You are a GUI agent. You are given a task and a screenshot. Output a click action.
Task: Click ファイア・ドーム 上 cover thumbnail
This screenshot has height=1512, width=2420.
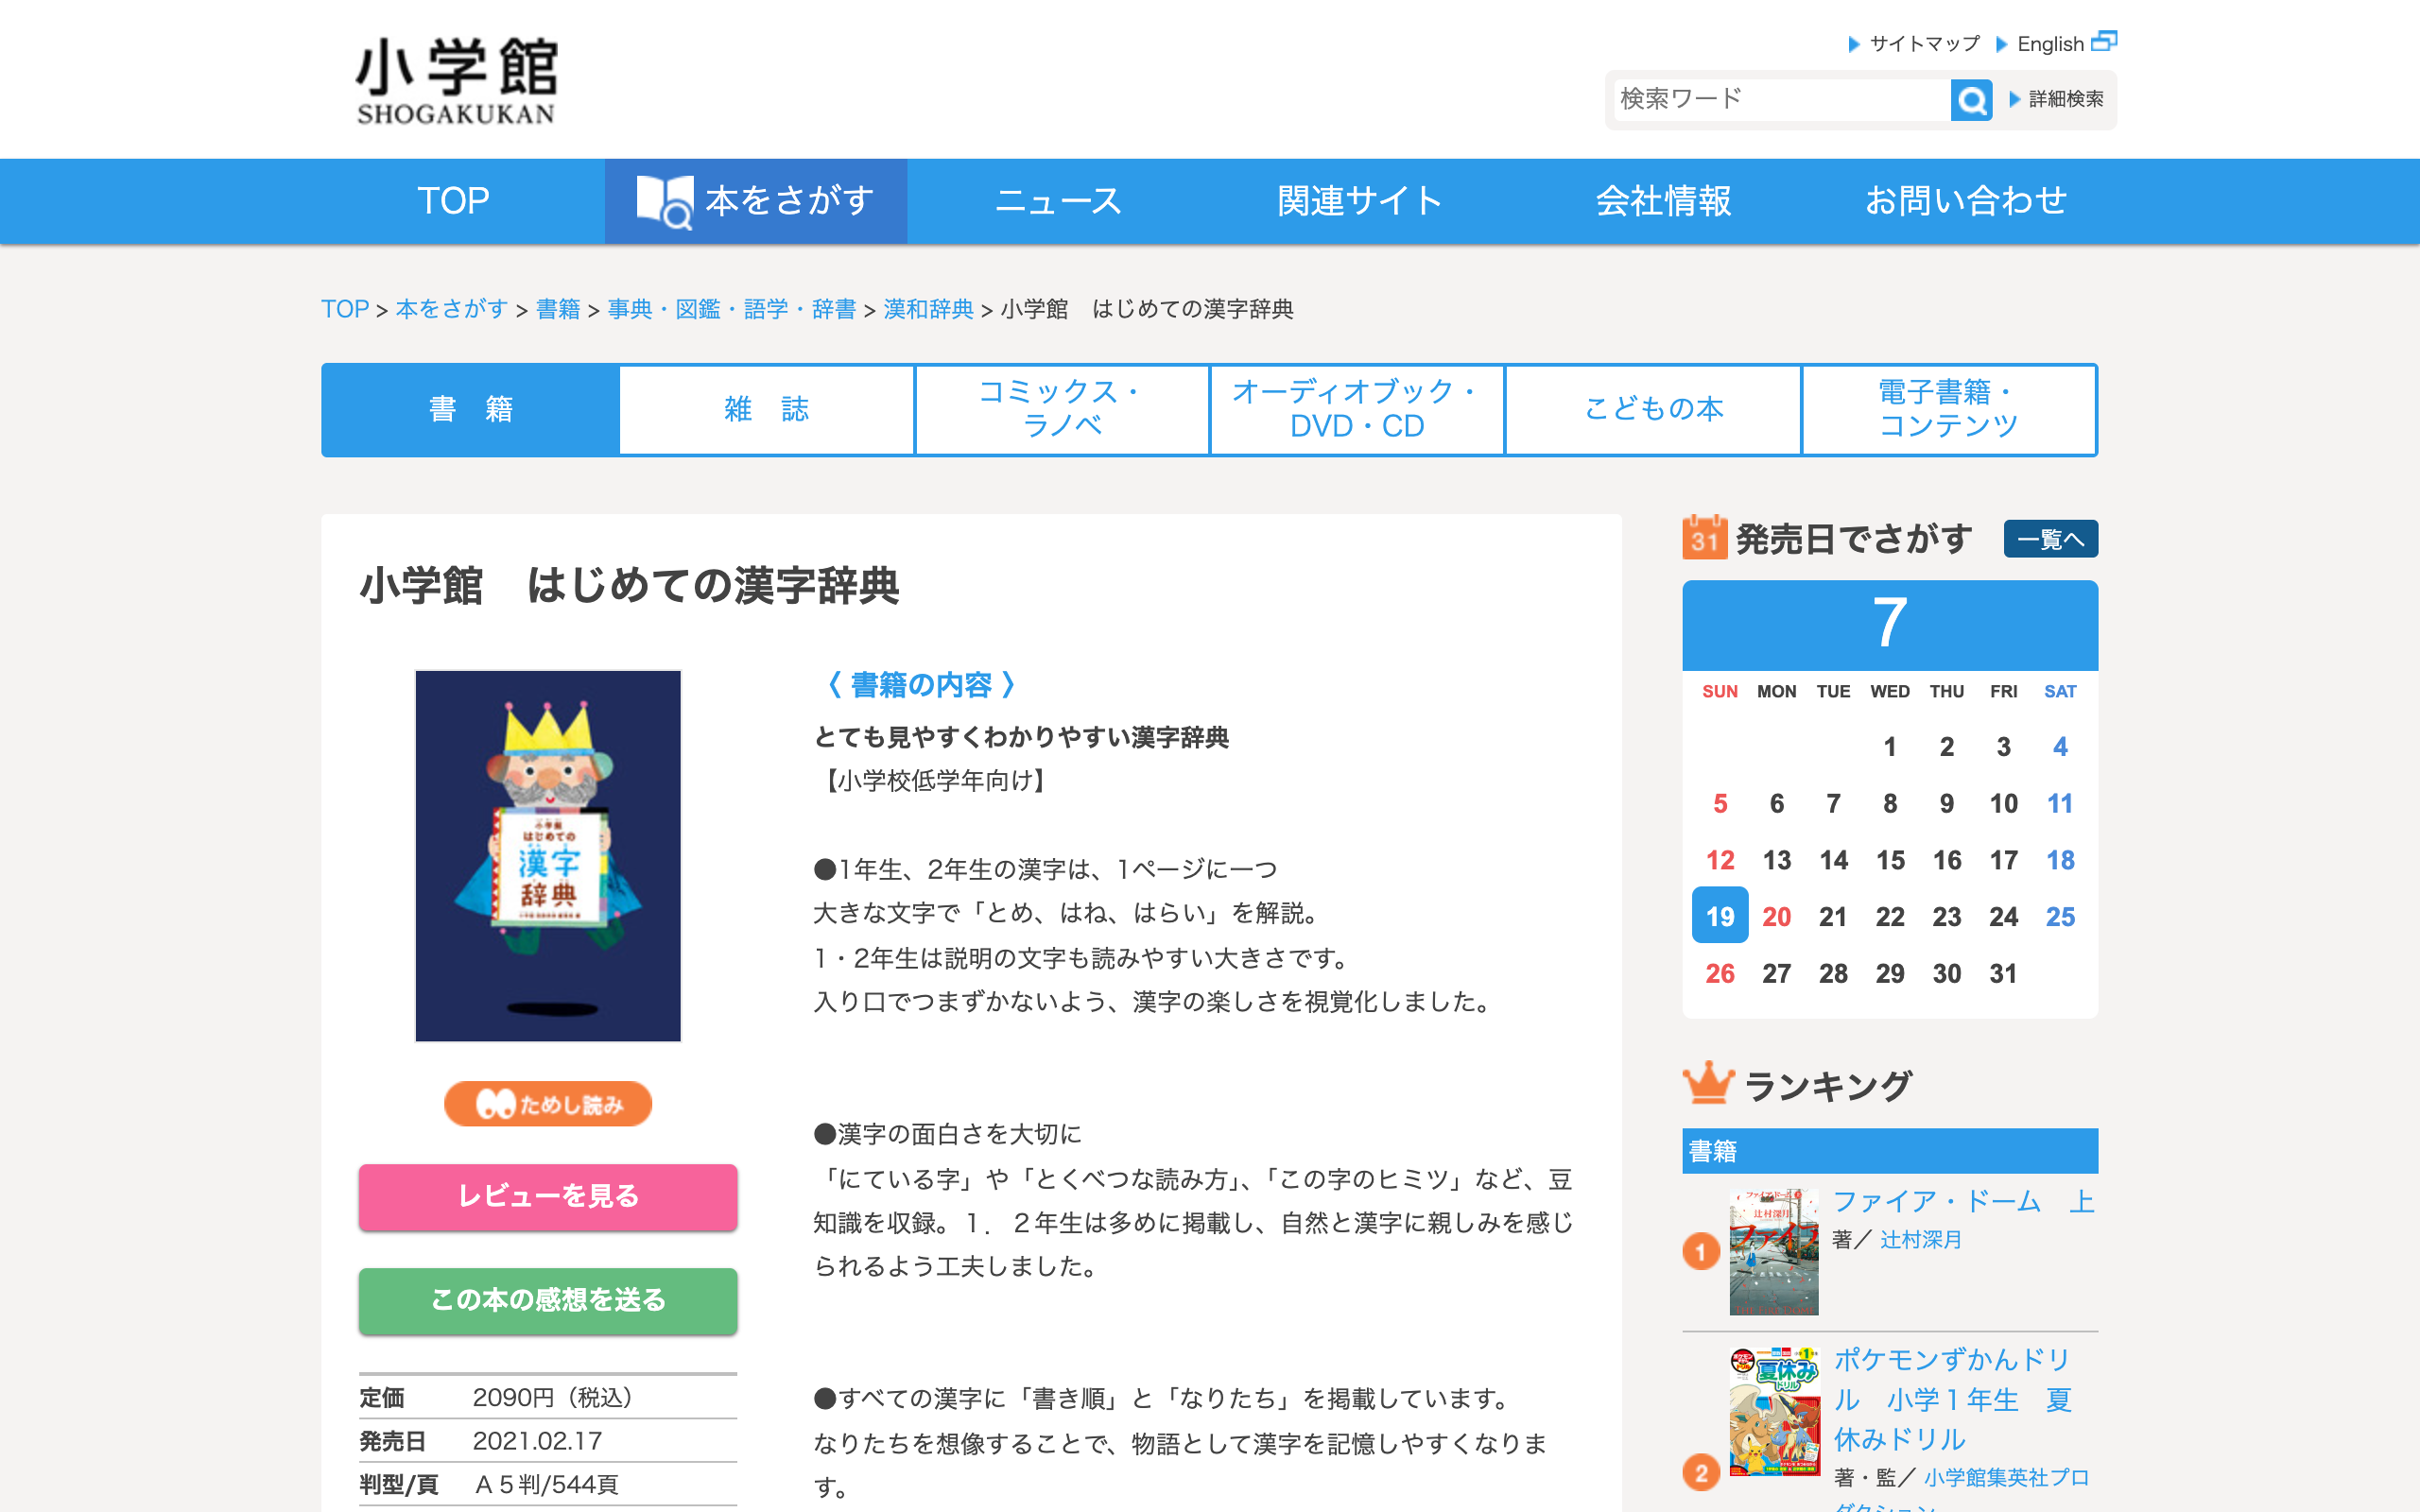[1774, 1252]
